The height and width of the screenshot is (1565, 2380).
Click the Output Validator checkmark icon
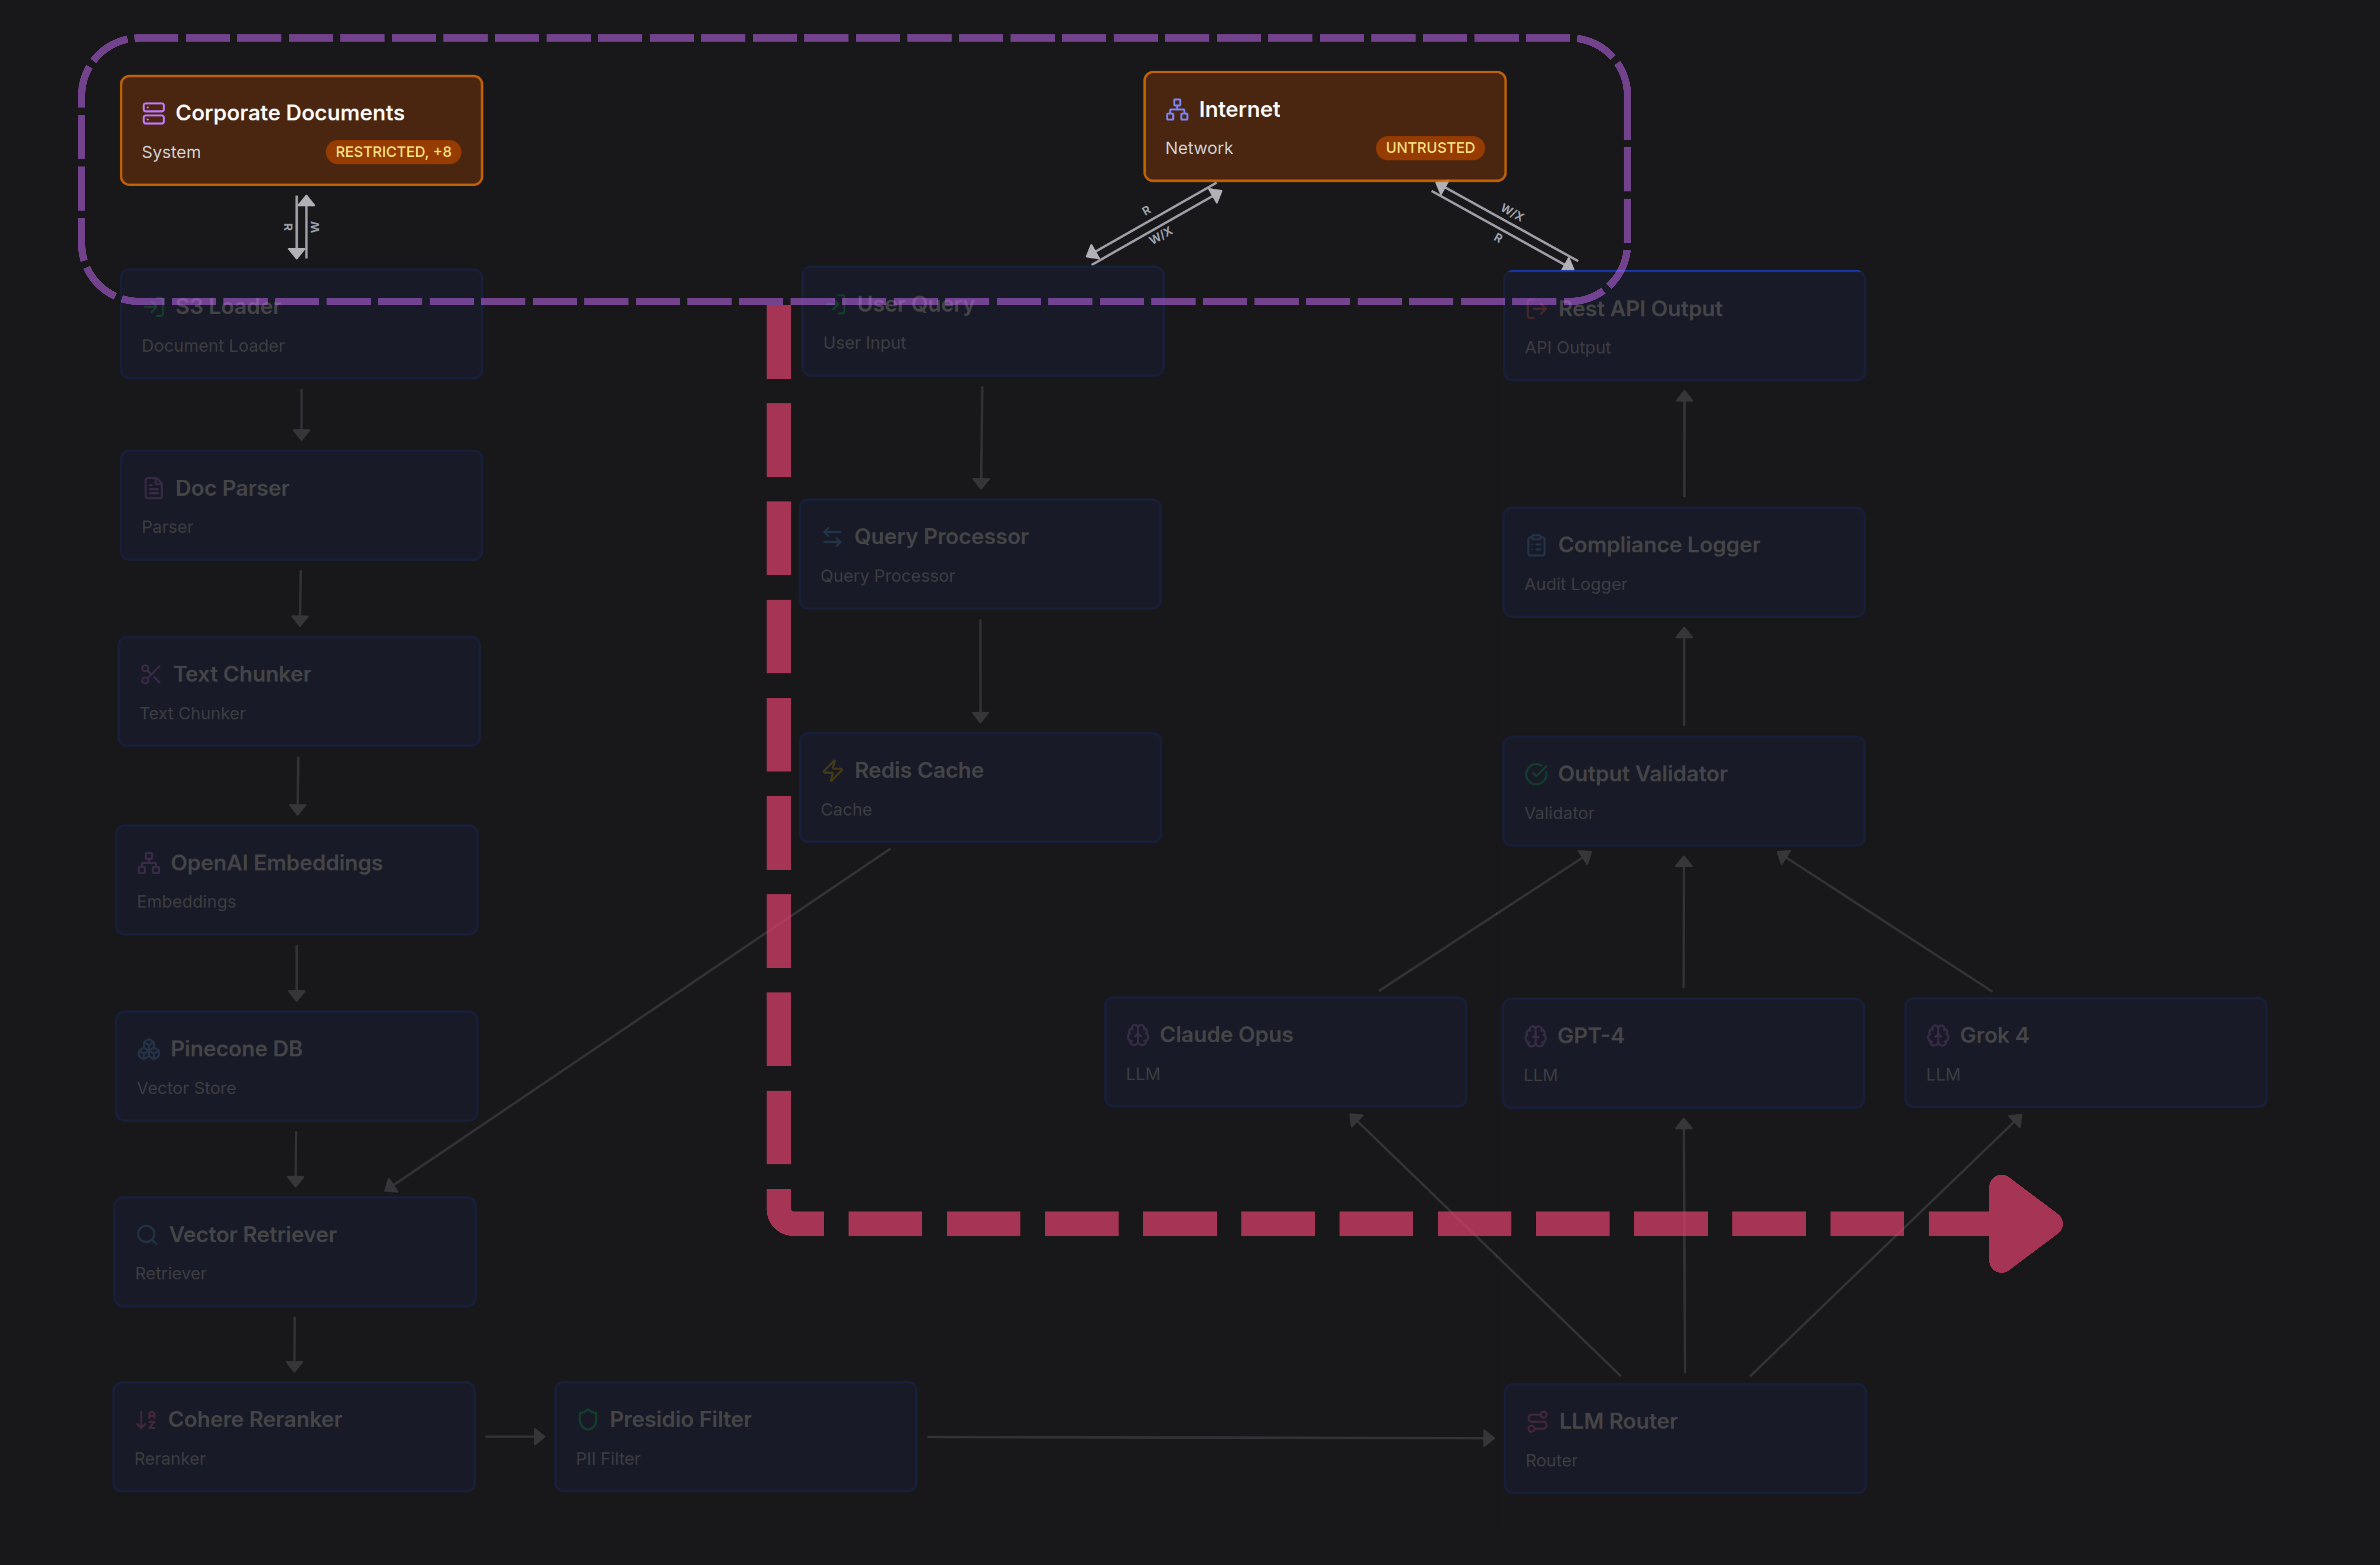[1536, 774]
